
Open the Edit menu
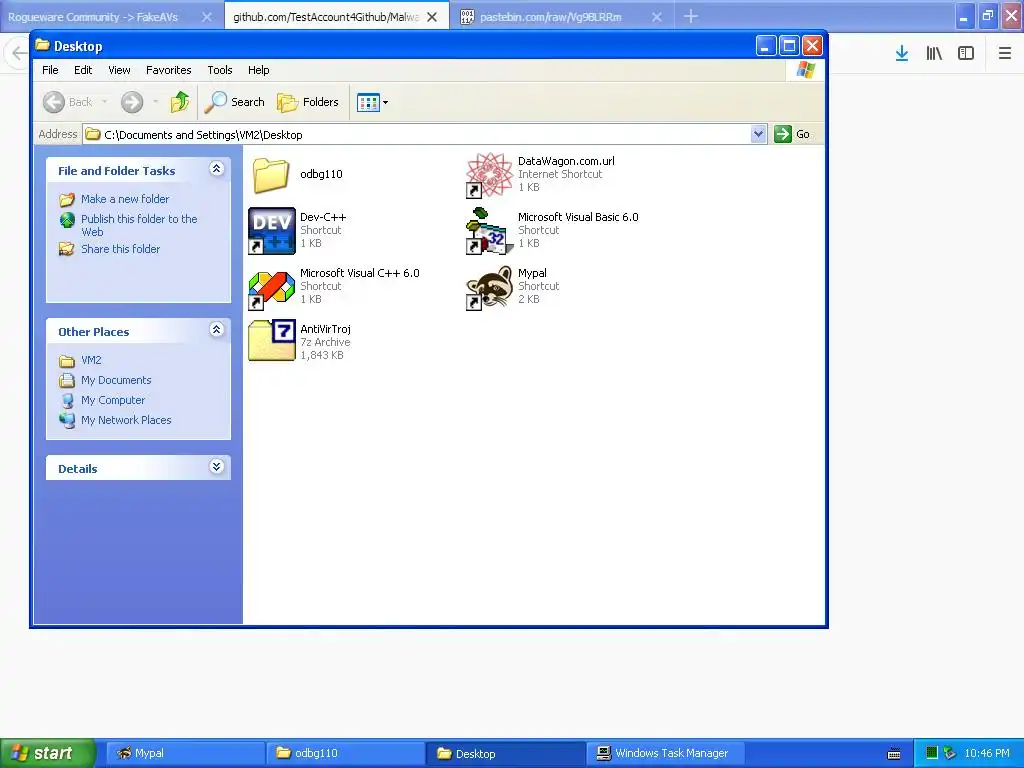83,70
